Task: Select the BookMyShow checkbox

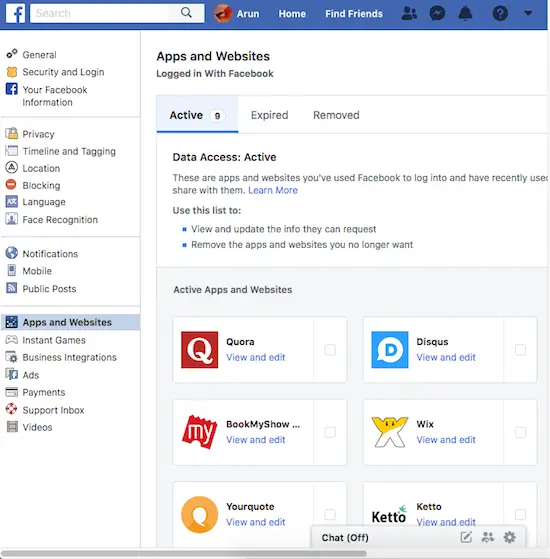Action: click(330, 432)
